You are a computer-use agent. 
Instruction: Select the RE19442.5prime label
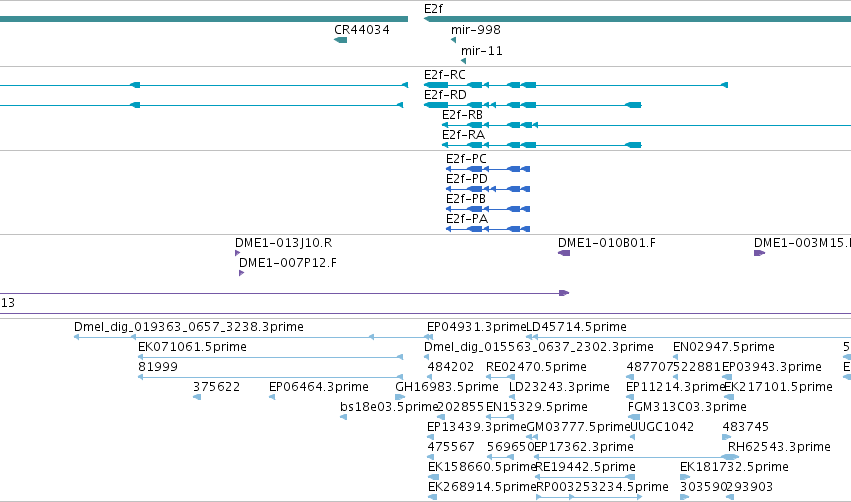coord(586,468)
